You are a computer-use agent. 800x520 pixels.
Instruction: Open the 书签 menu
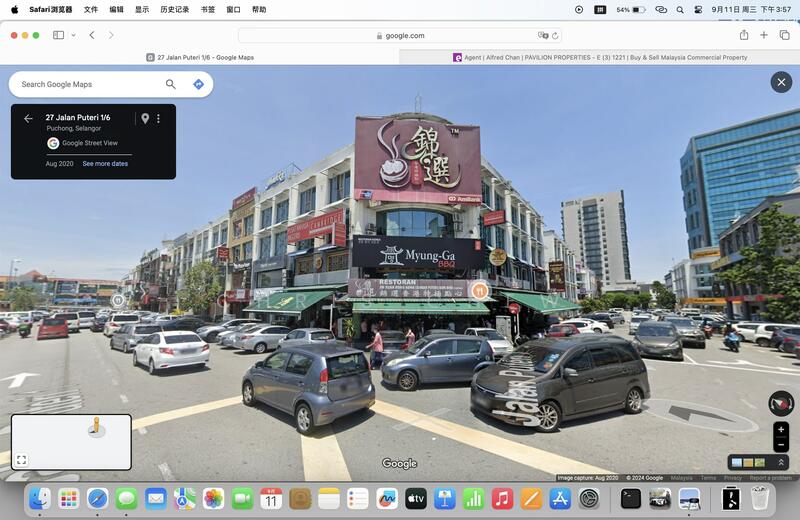point(208,9)
